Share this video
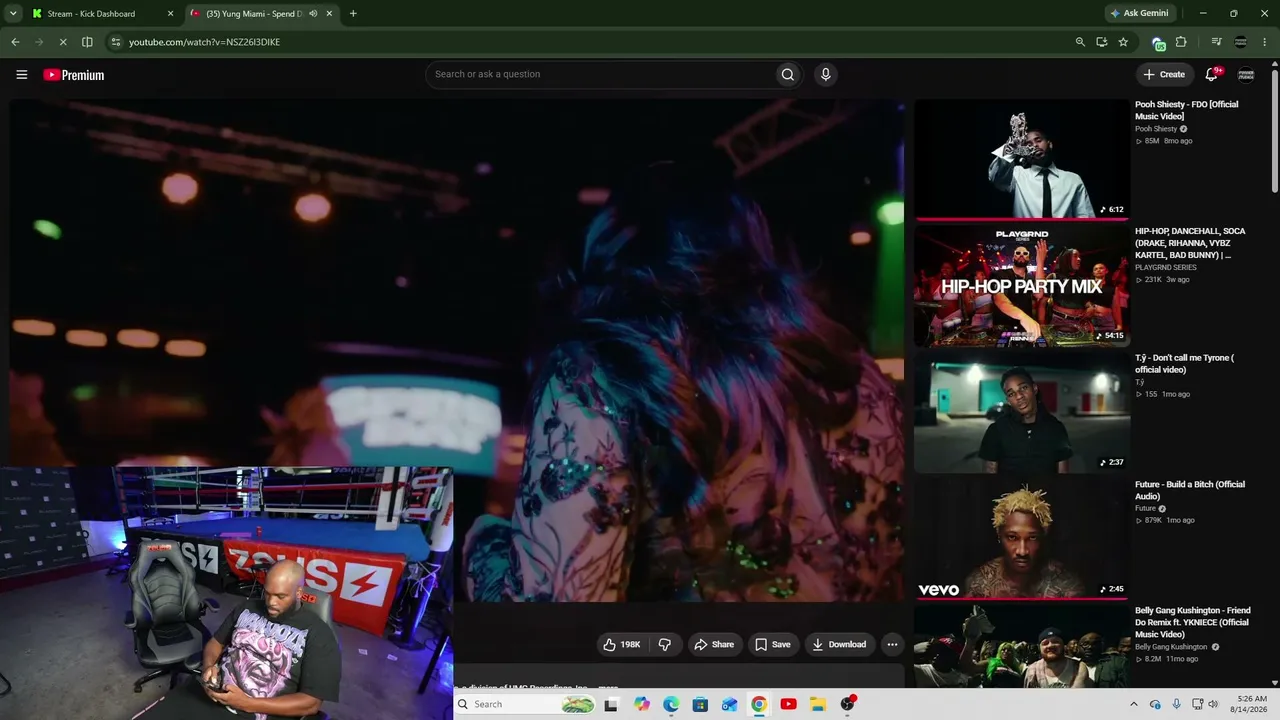 coord(714,645)
